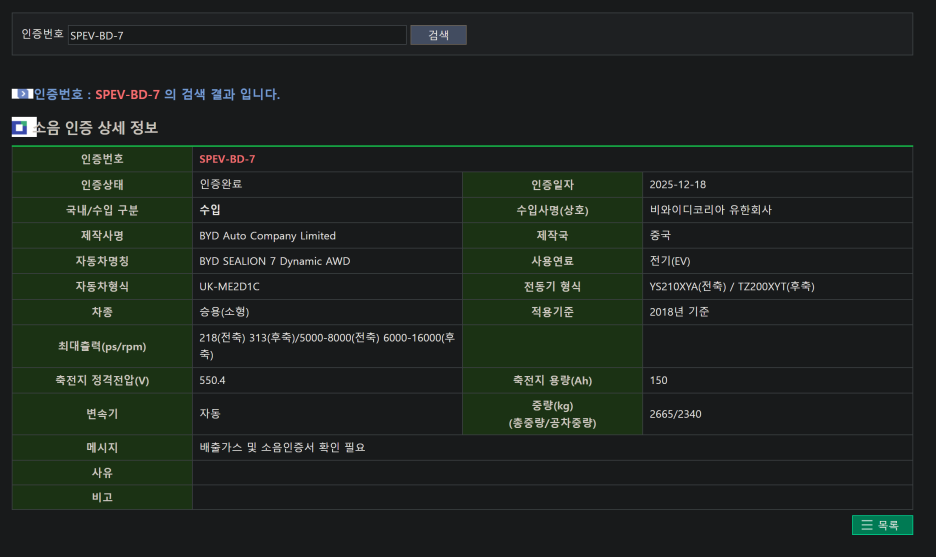
Task: Click the YS210XYA(전축) / TZ200XYT(후축) motor type
Action: pyautogui.click(x=732, y=287)
